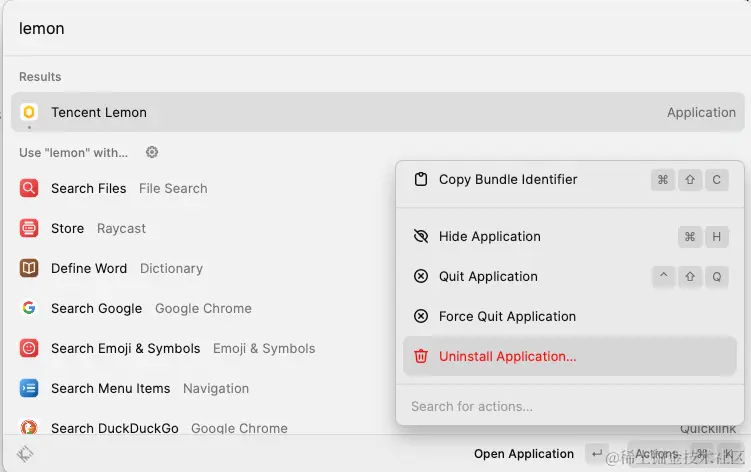The width and height of the screenshot is (751, 472).
Task: Click the lemon search input field
Action: click(376, 29)
